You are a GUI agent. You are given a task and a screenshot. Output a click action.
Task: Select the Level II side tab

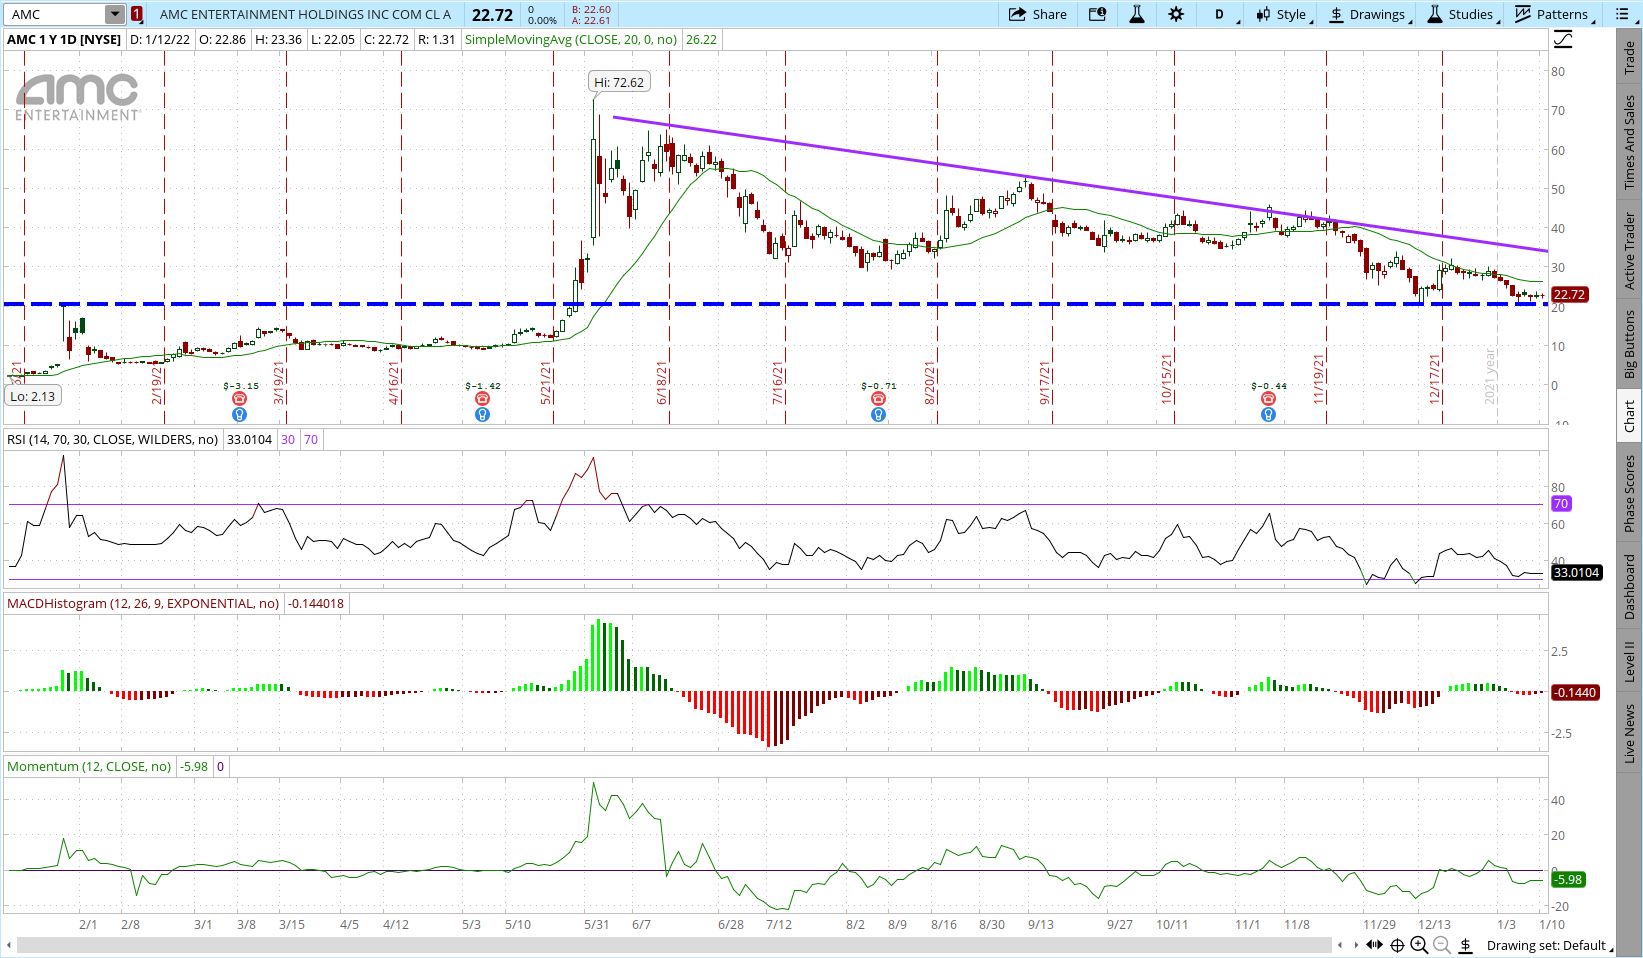(x=1630, y=661)
